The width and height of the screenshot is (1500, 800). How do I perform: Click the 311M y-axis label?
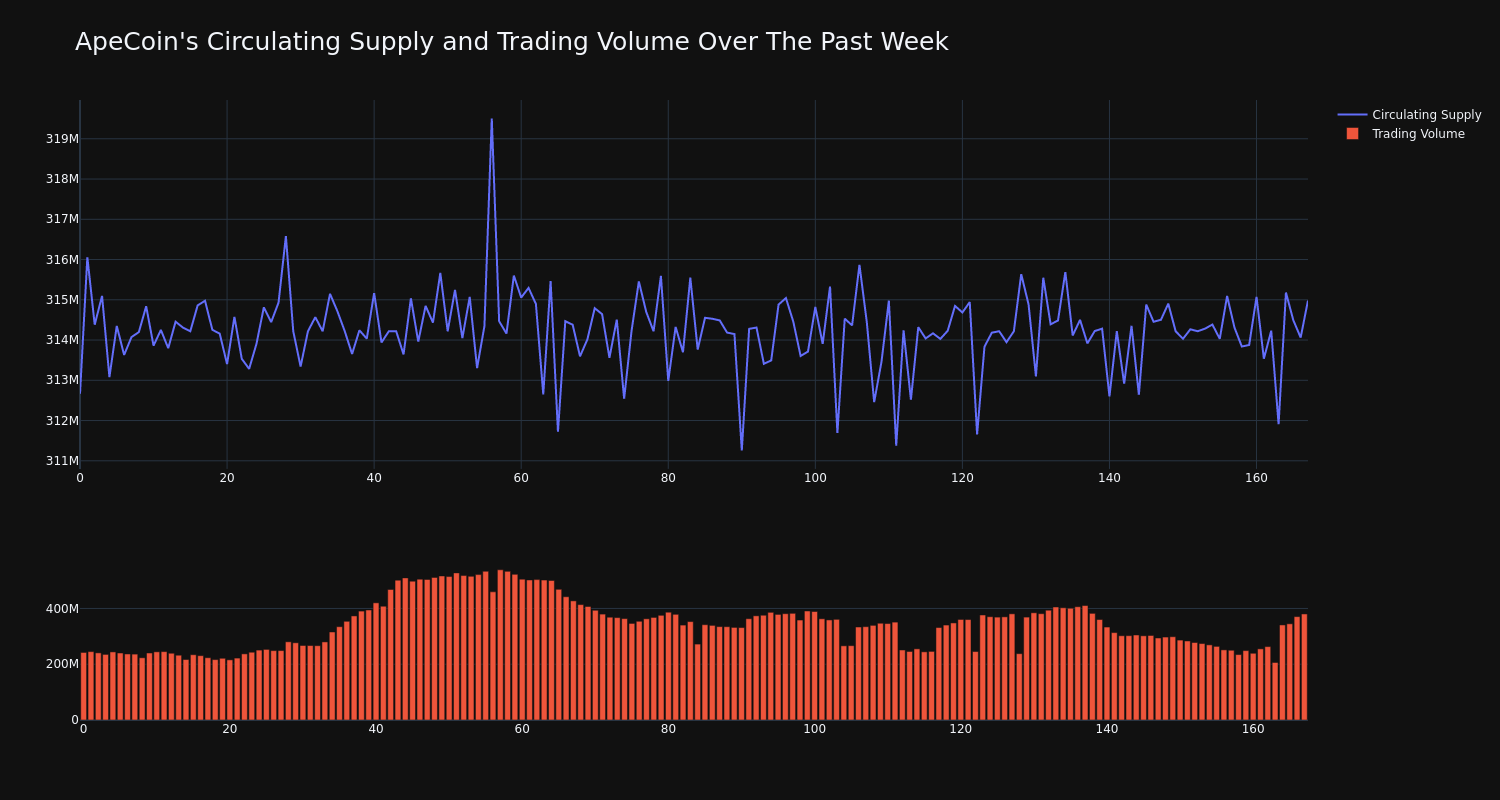62,461
